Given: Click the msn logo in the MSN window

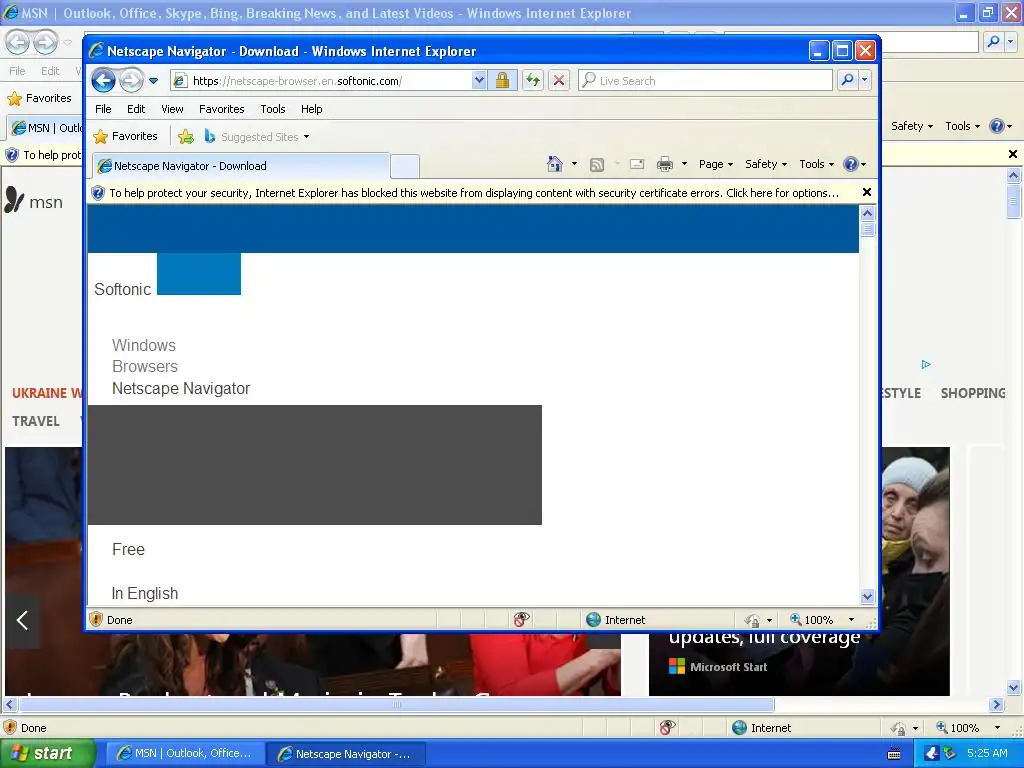Looking at the screenshot, I should [33, 201].
